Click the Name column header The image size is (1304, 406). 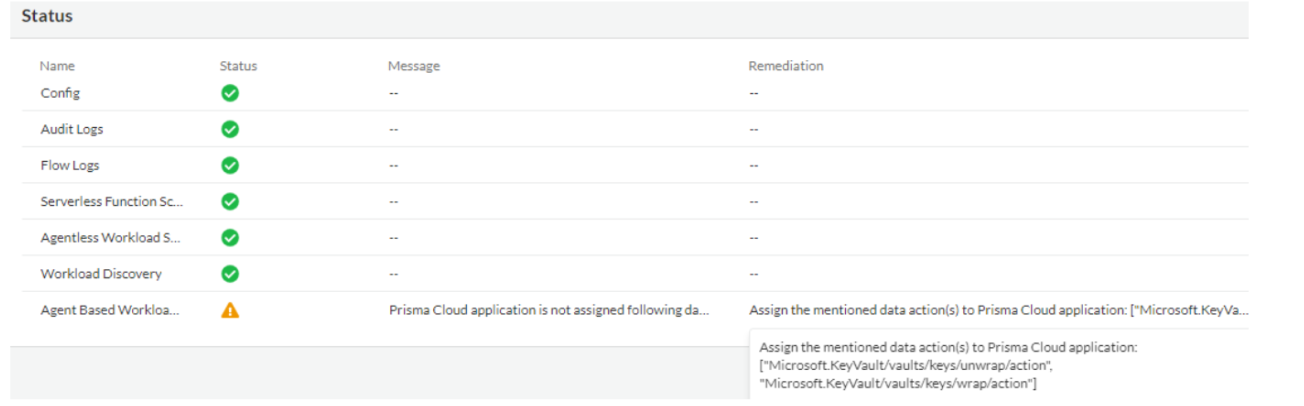click(57, 66)
